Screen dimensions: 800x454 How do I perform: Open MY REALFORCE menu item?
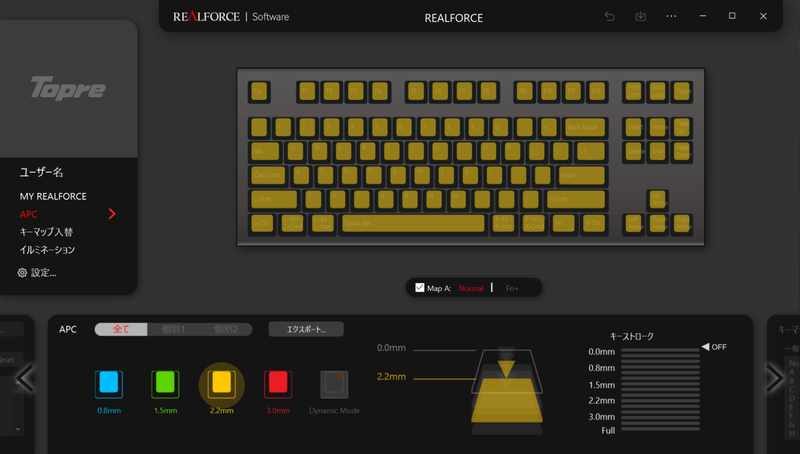point(53,196)
